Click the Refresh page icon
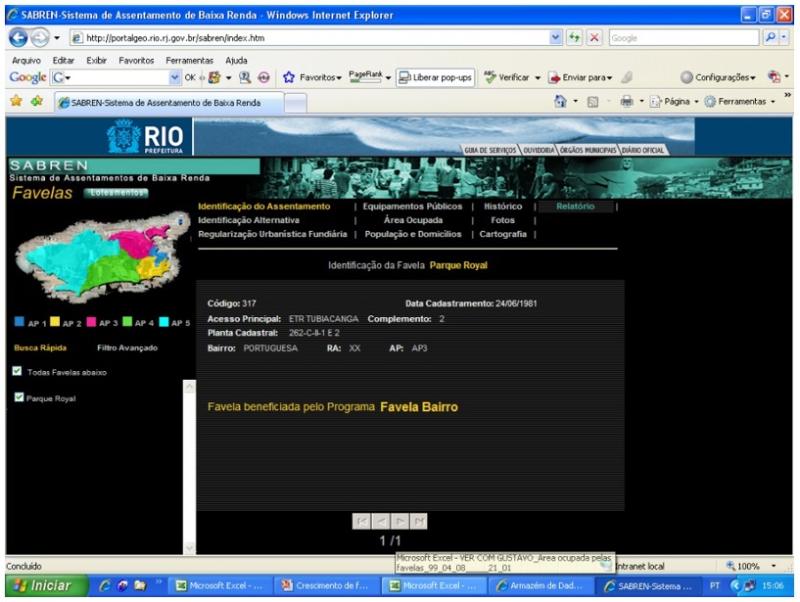800x602 pixels. (x=576, y=37)
